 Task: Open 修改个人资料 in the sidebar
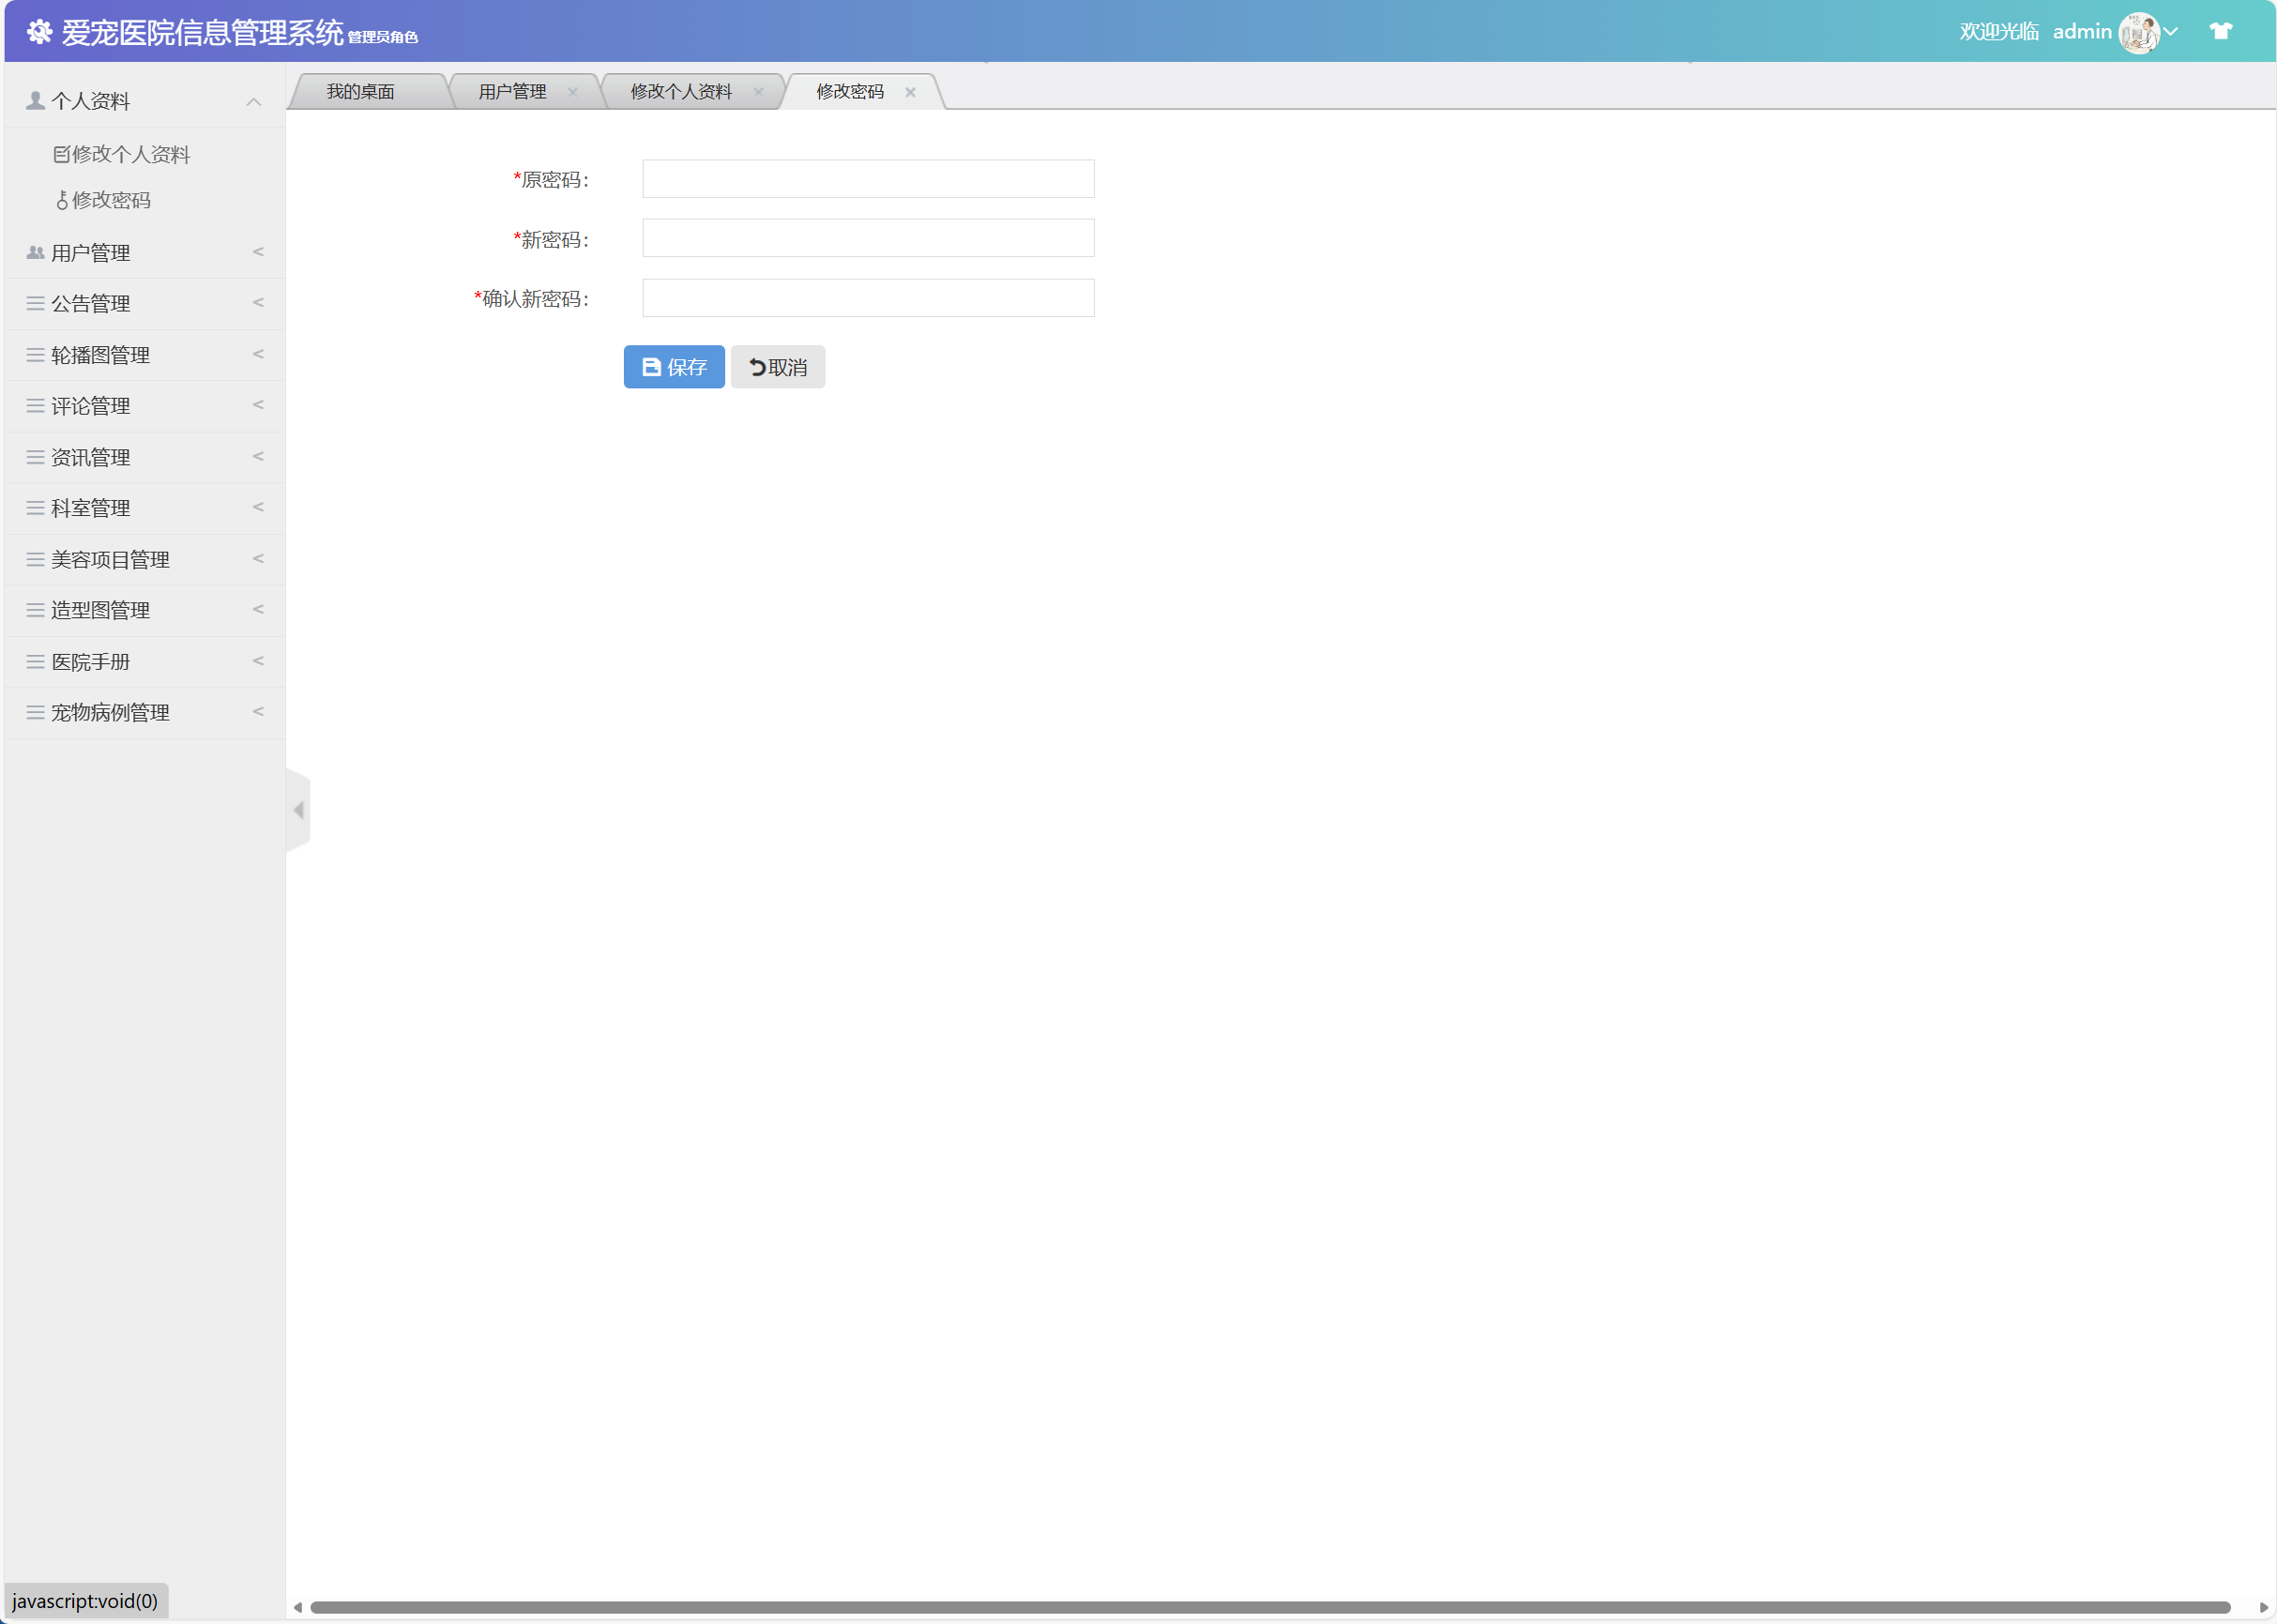pyautogui.click(x=130, y=154)
